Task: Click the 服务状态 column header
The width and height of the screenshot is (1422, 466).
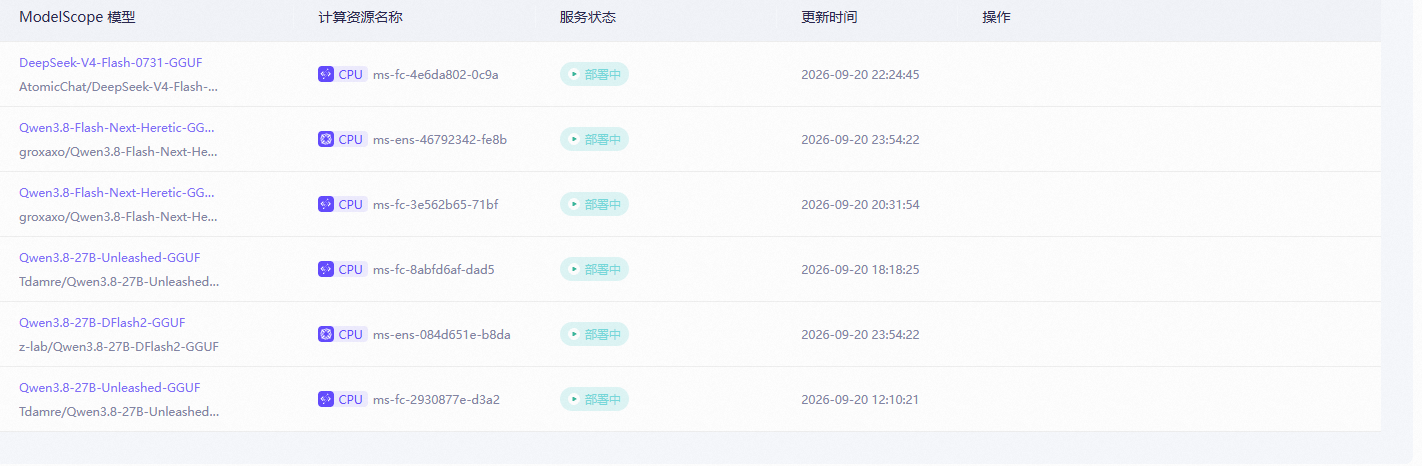Action: click(x=588, y=18)
